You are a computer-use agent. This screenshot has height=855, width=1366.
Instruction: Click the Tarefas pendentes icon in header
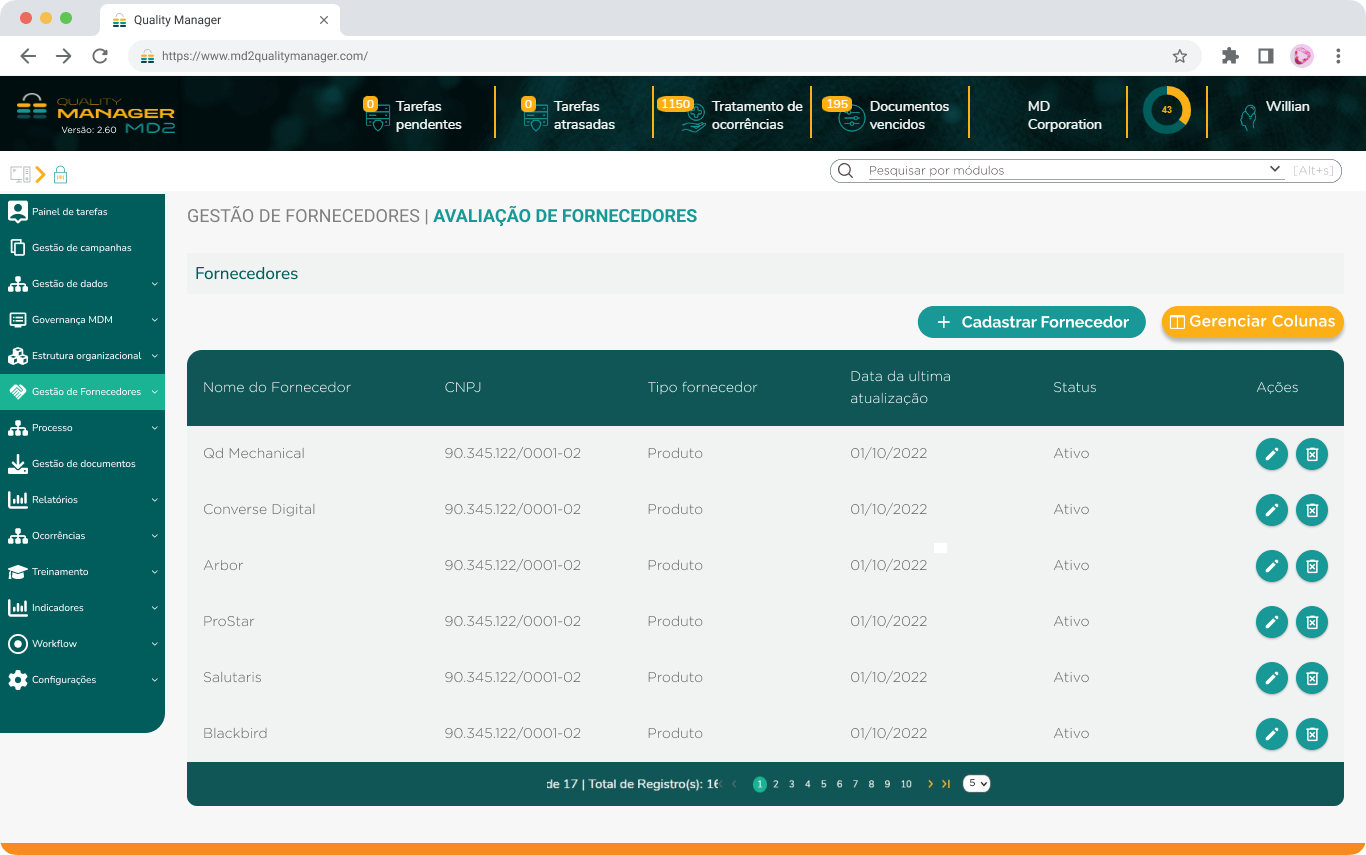click(x=376, y=112)
